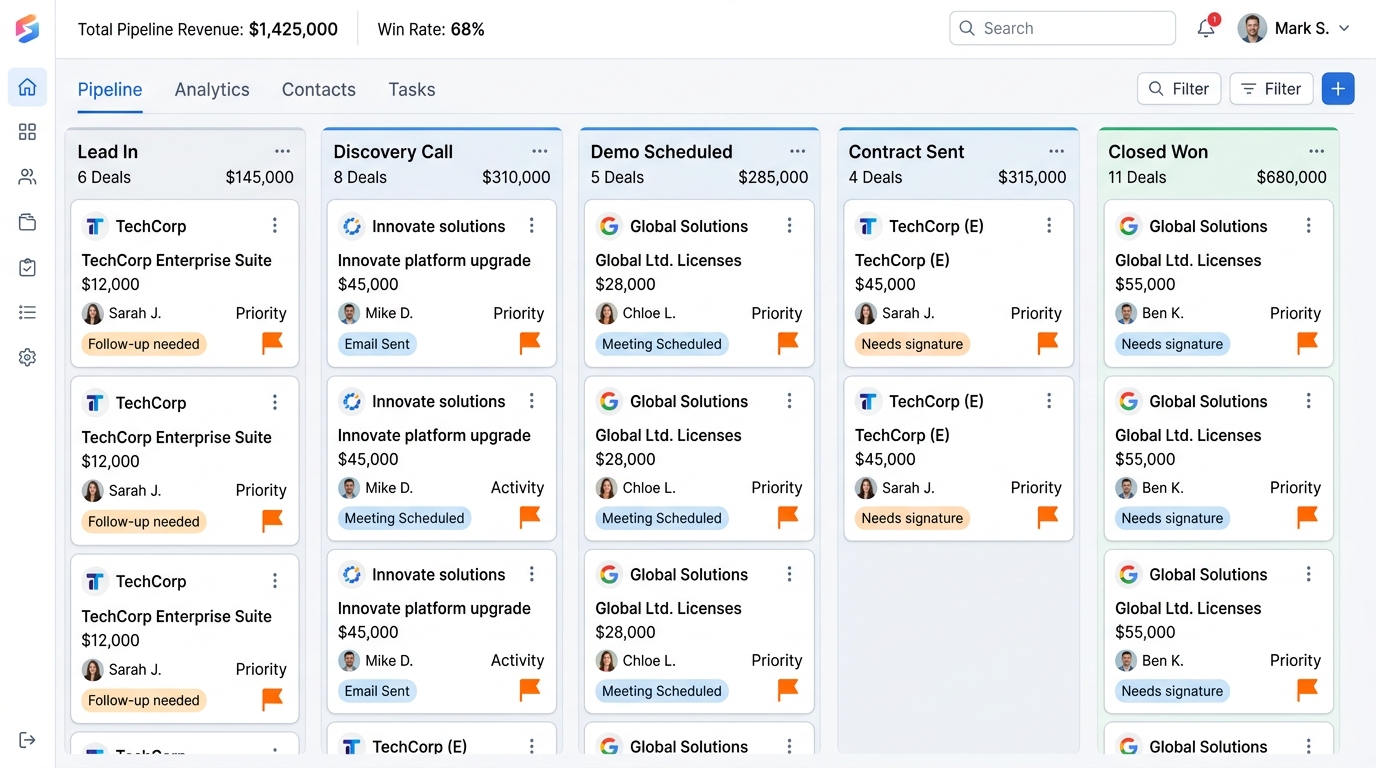
Task: Open the Contacts tab
Action: (319, 89)
